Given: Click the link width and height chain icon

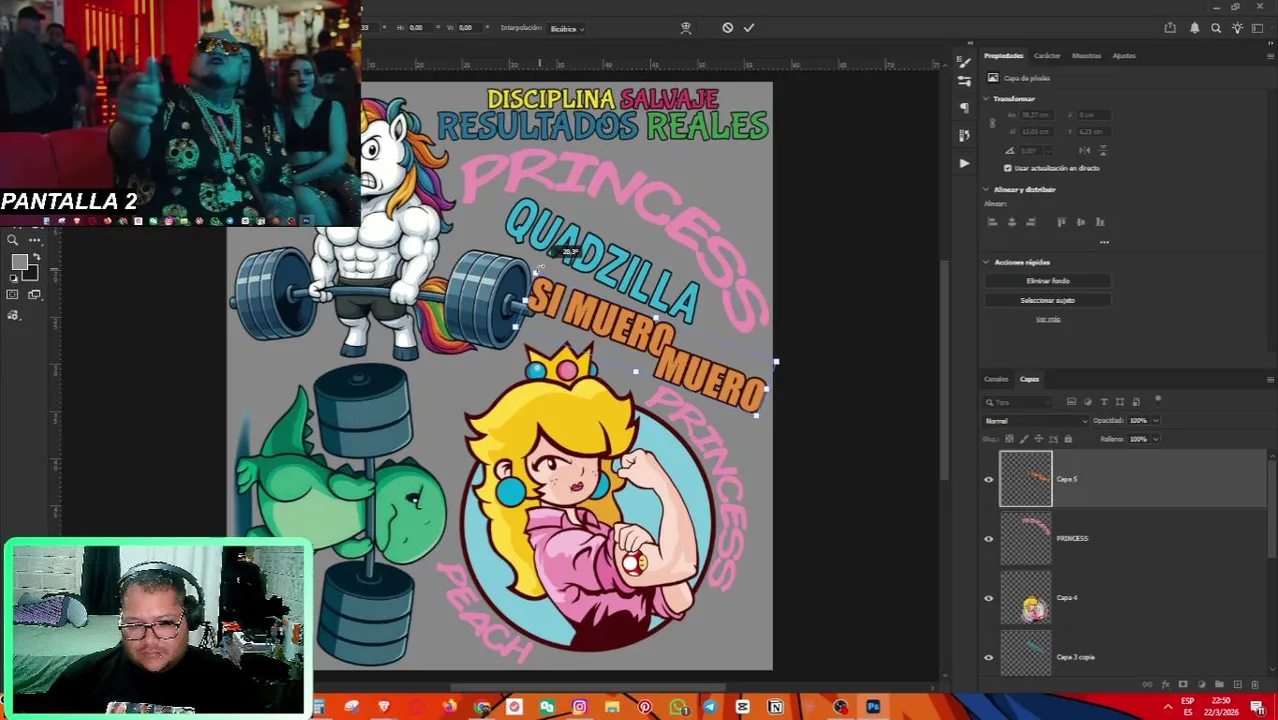Looking at the screenshot, I should (x=992, y=123).
